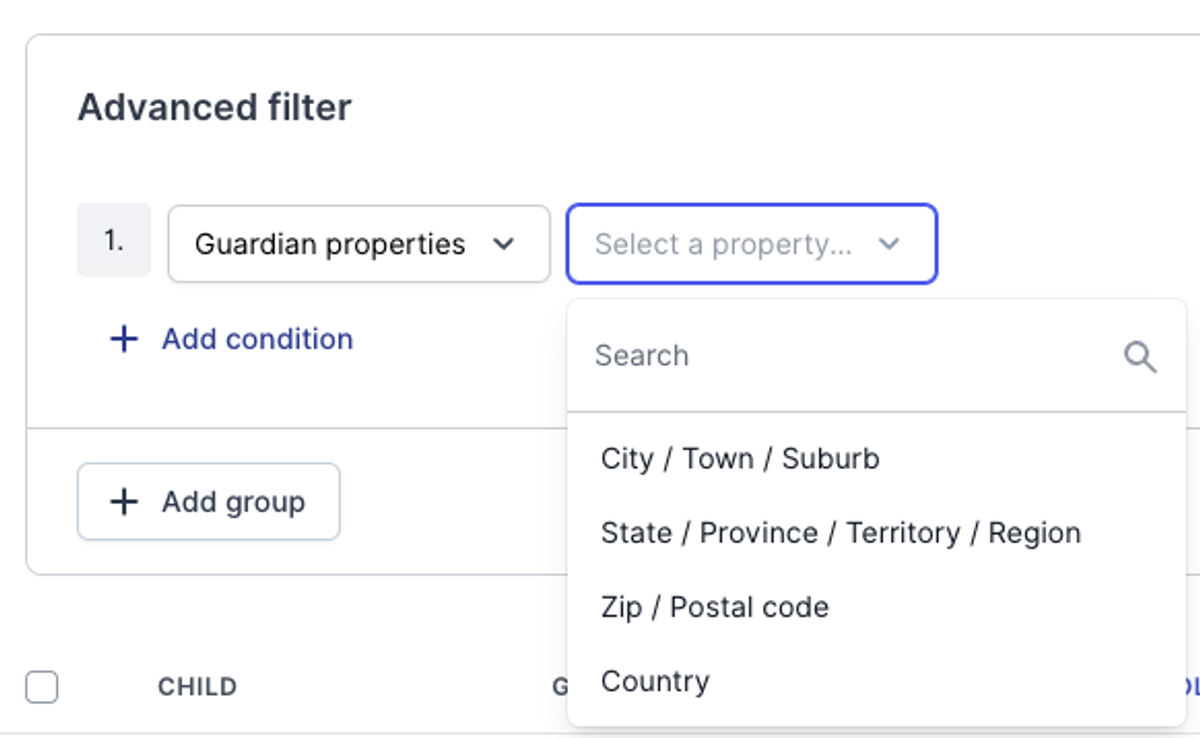Click the condition number 1 badge

pos(114,240)
